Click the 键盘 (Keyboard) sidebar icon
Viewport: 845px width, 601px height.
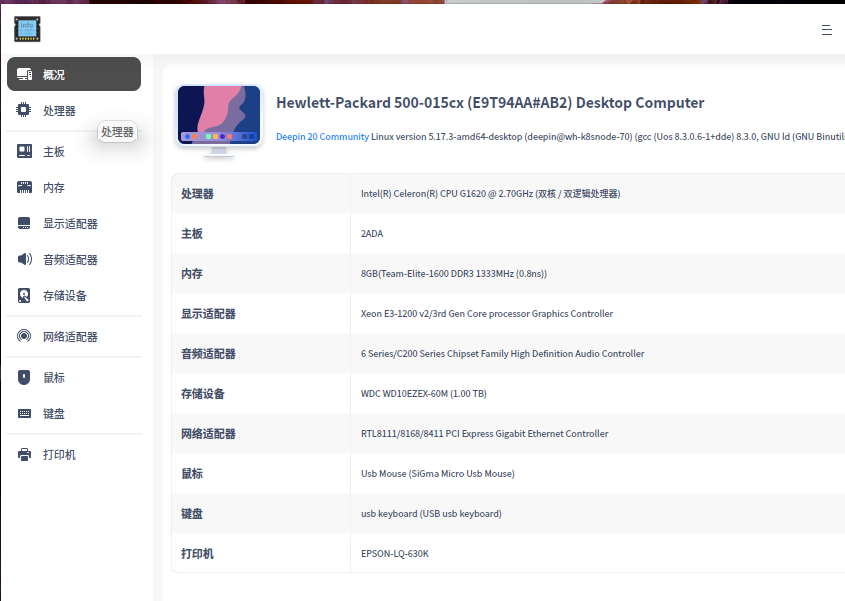coord(23,413)
